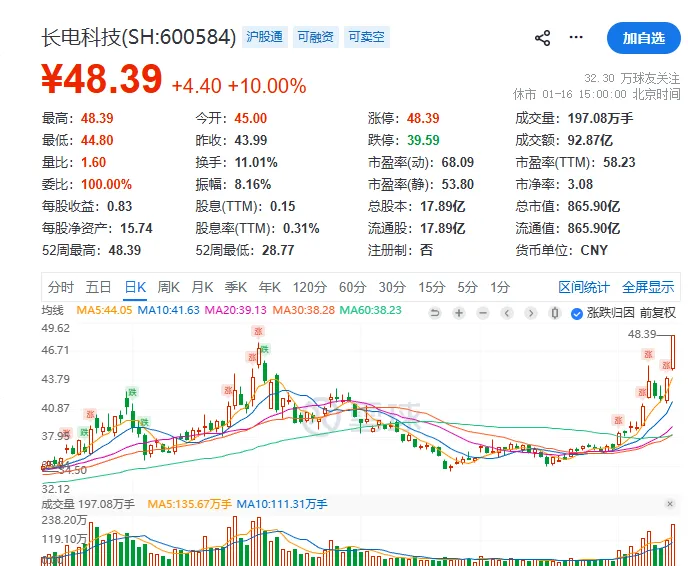The height and width of the screenshot is (566, 688).
Task: Click the 涨 marker at the chart peak
Action: point(258,331)
